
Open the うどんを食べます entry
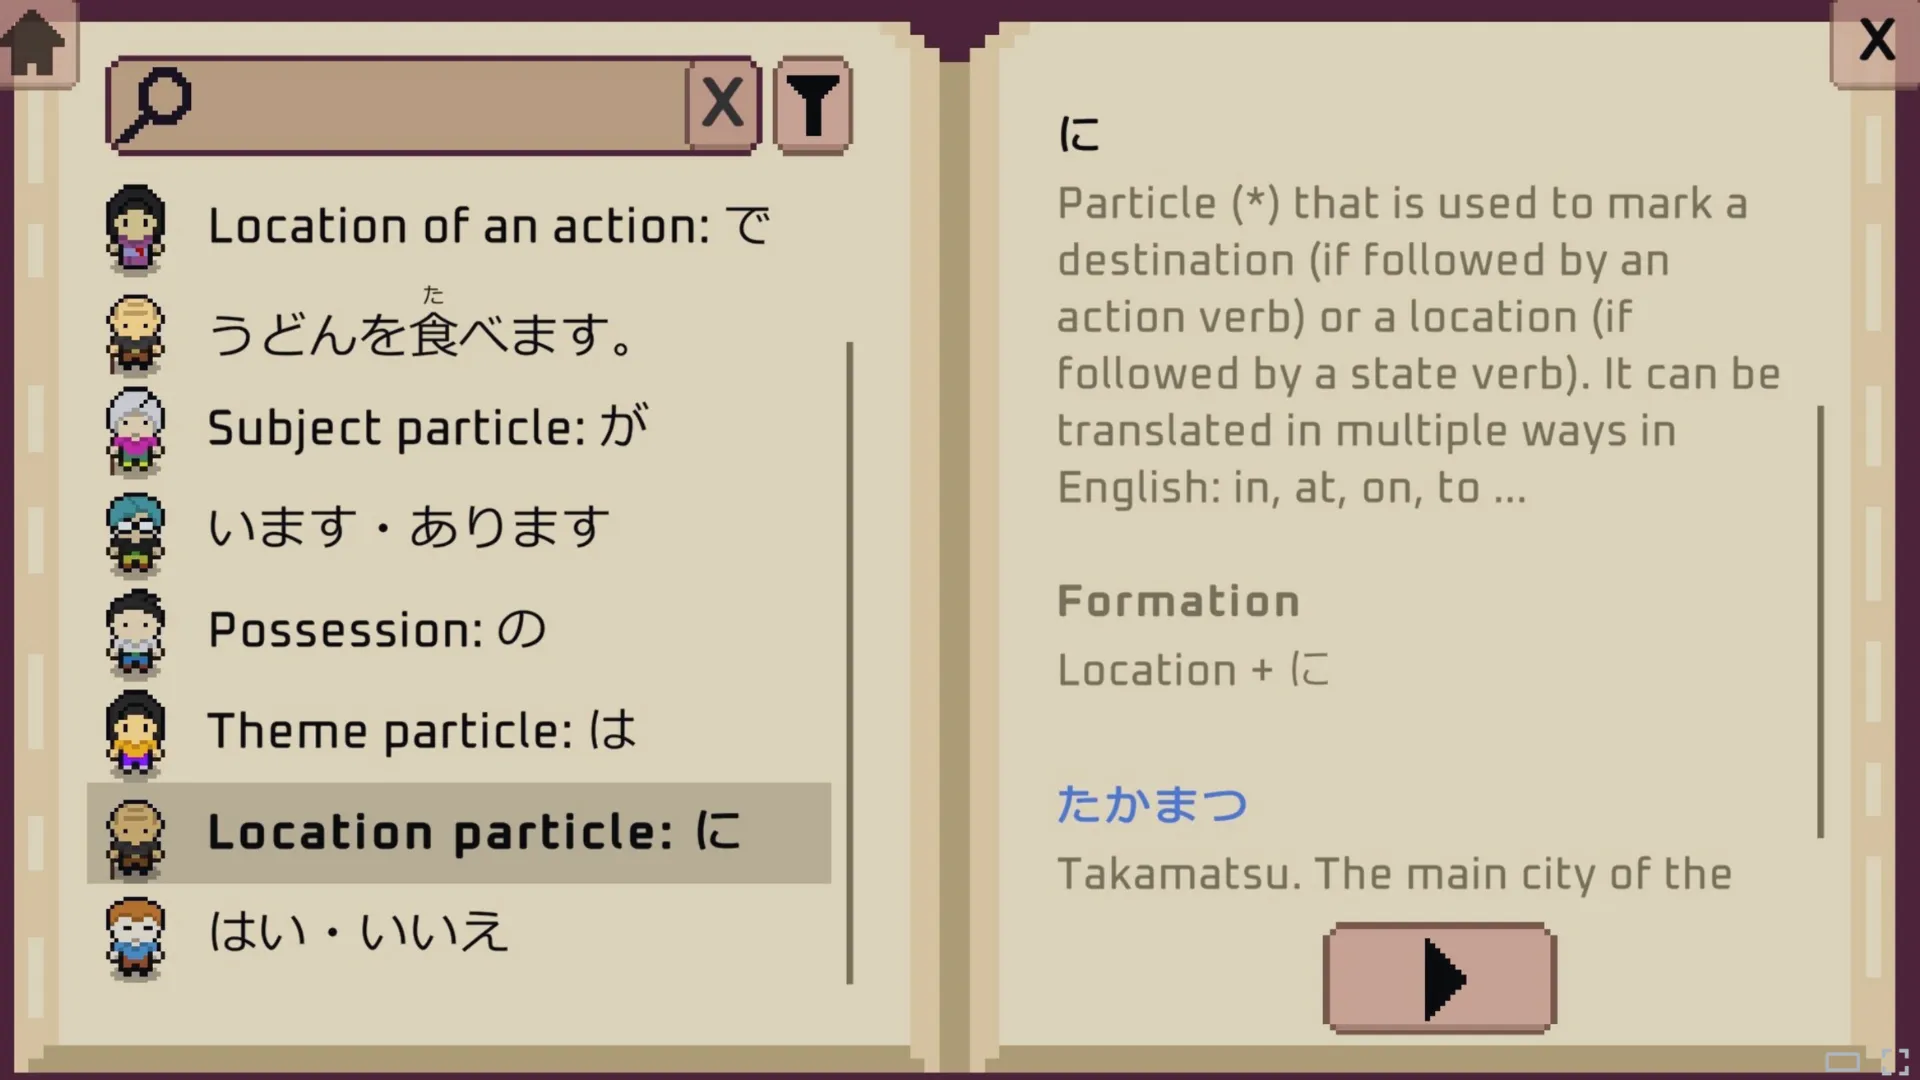[420, 334]
